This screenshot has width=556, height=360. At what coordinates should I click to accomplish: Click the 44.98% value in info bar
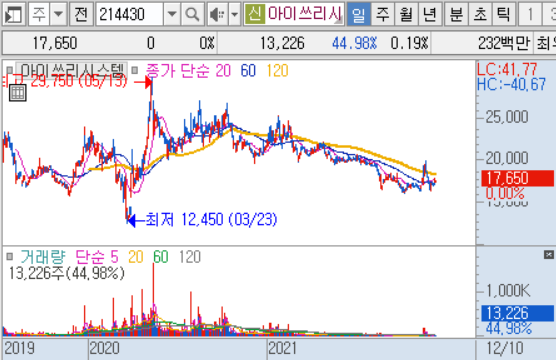[355, 43]
